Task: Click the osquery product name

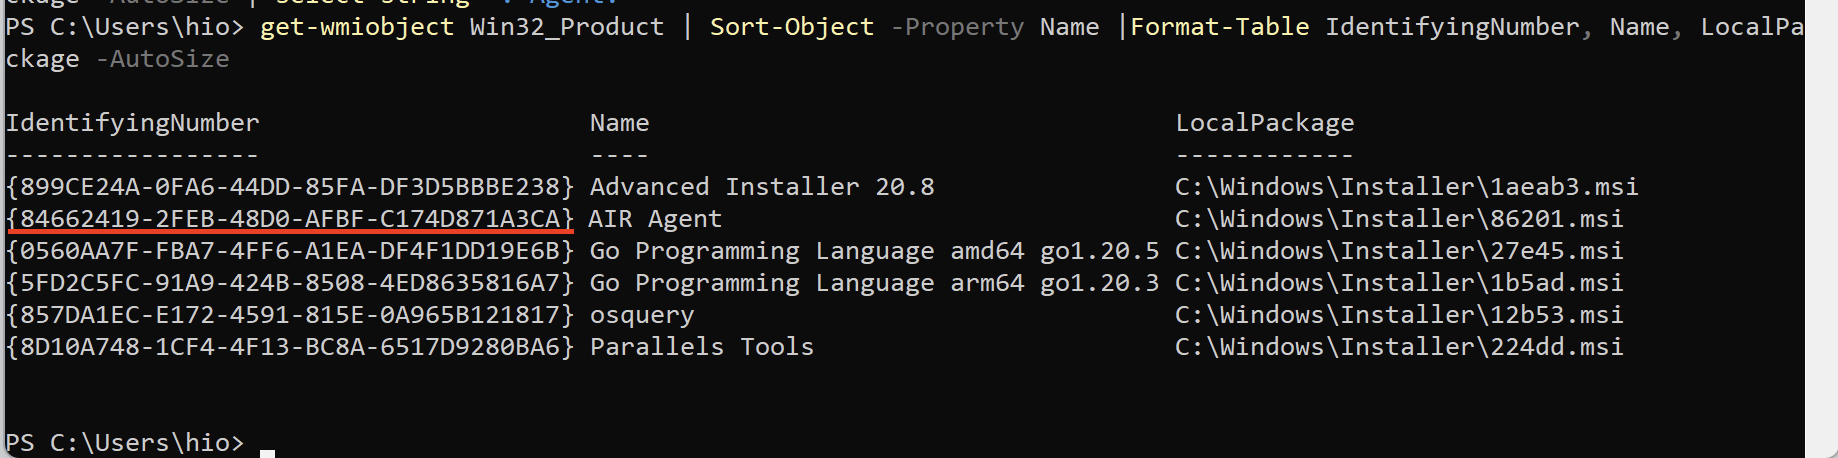Action: (x=641, y=315)
